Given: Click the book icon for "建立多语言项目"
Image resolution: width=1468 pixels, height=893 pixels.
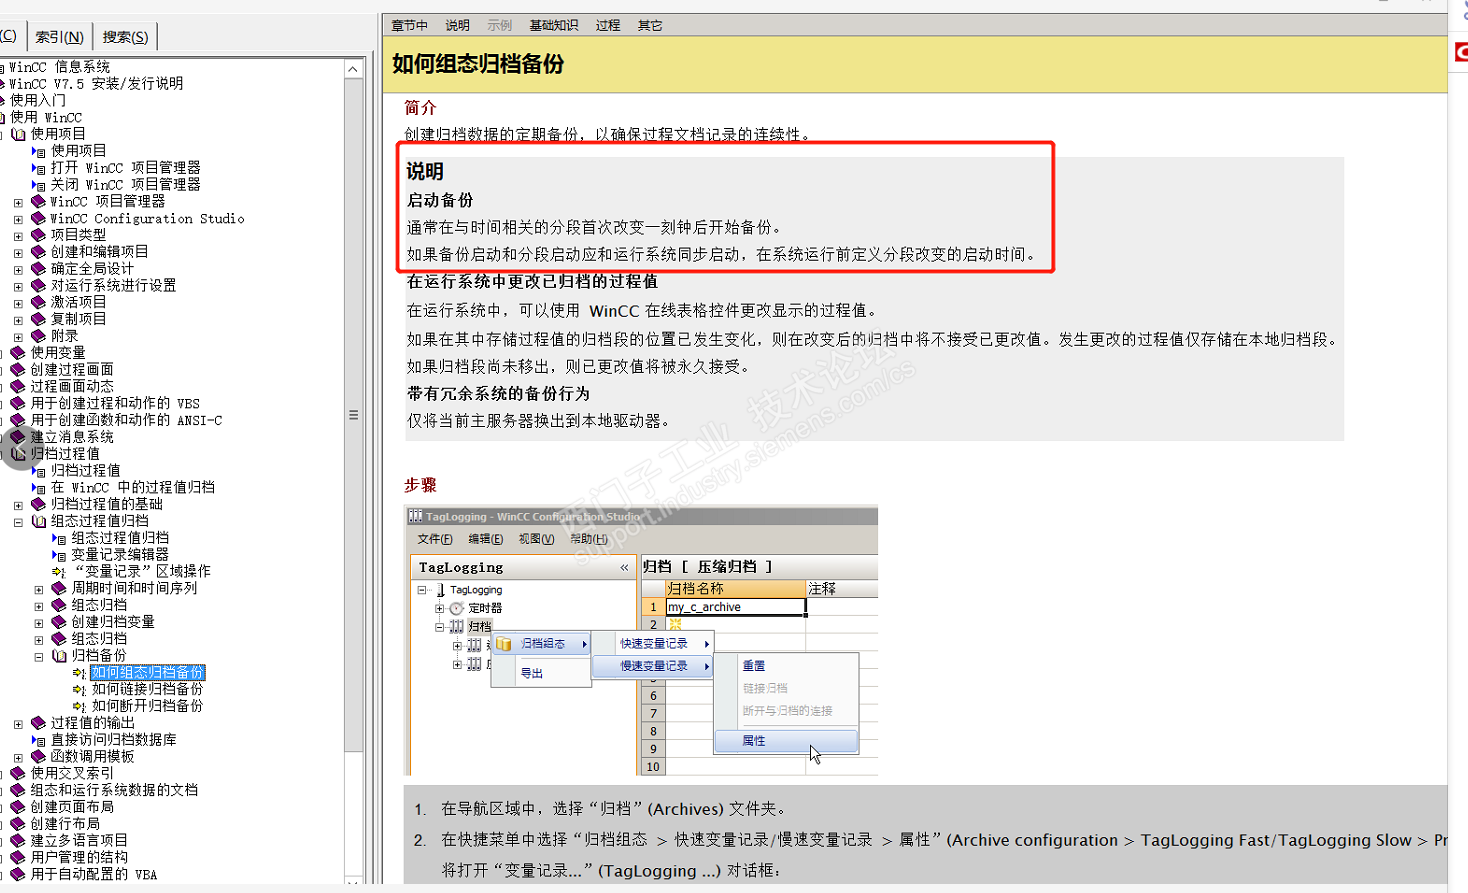Looking at the screenshot, I should tap(18, 841).
